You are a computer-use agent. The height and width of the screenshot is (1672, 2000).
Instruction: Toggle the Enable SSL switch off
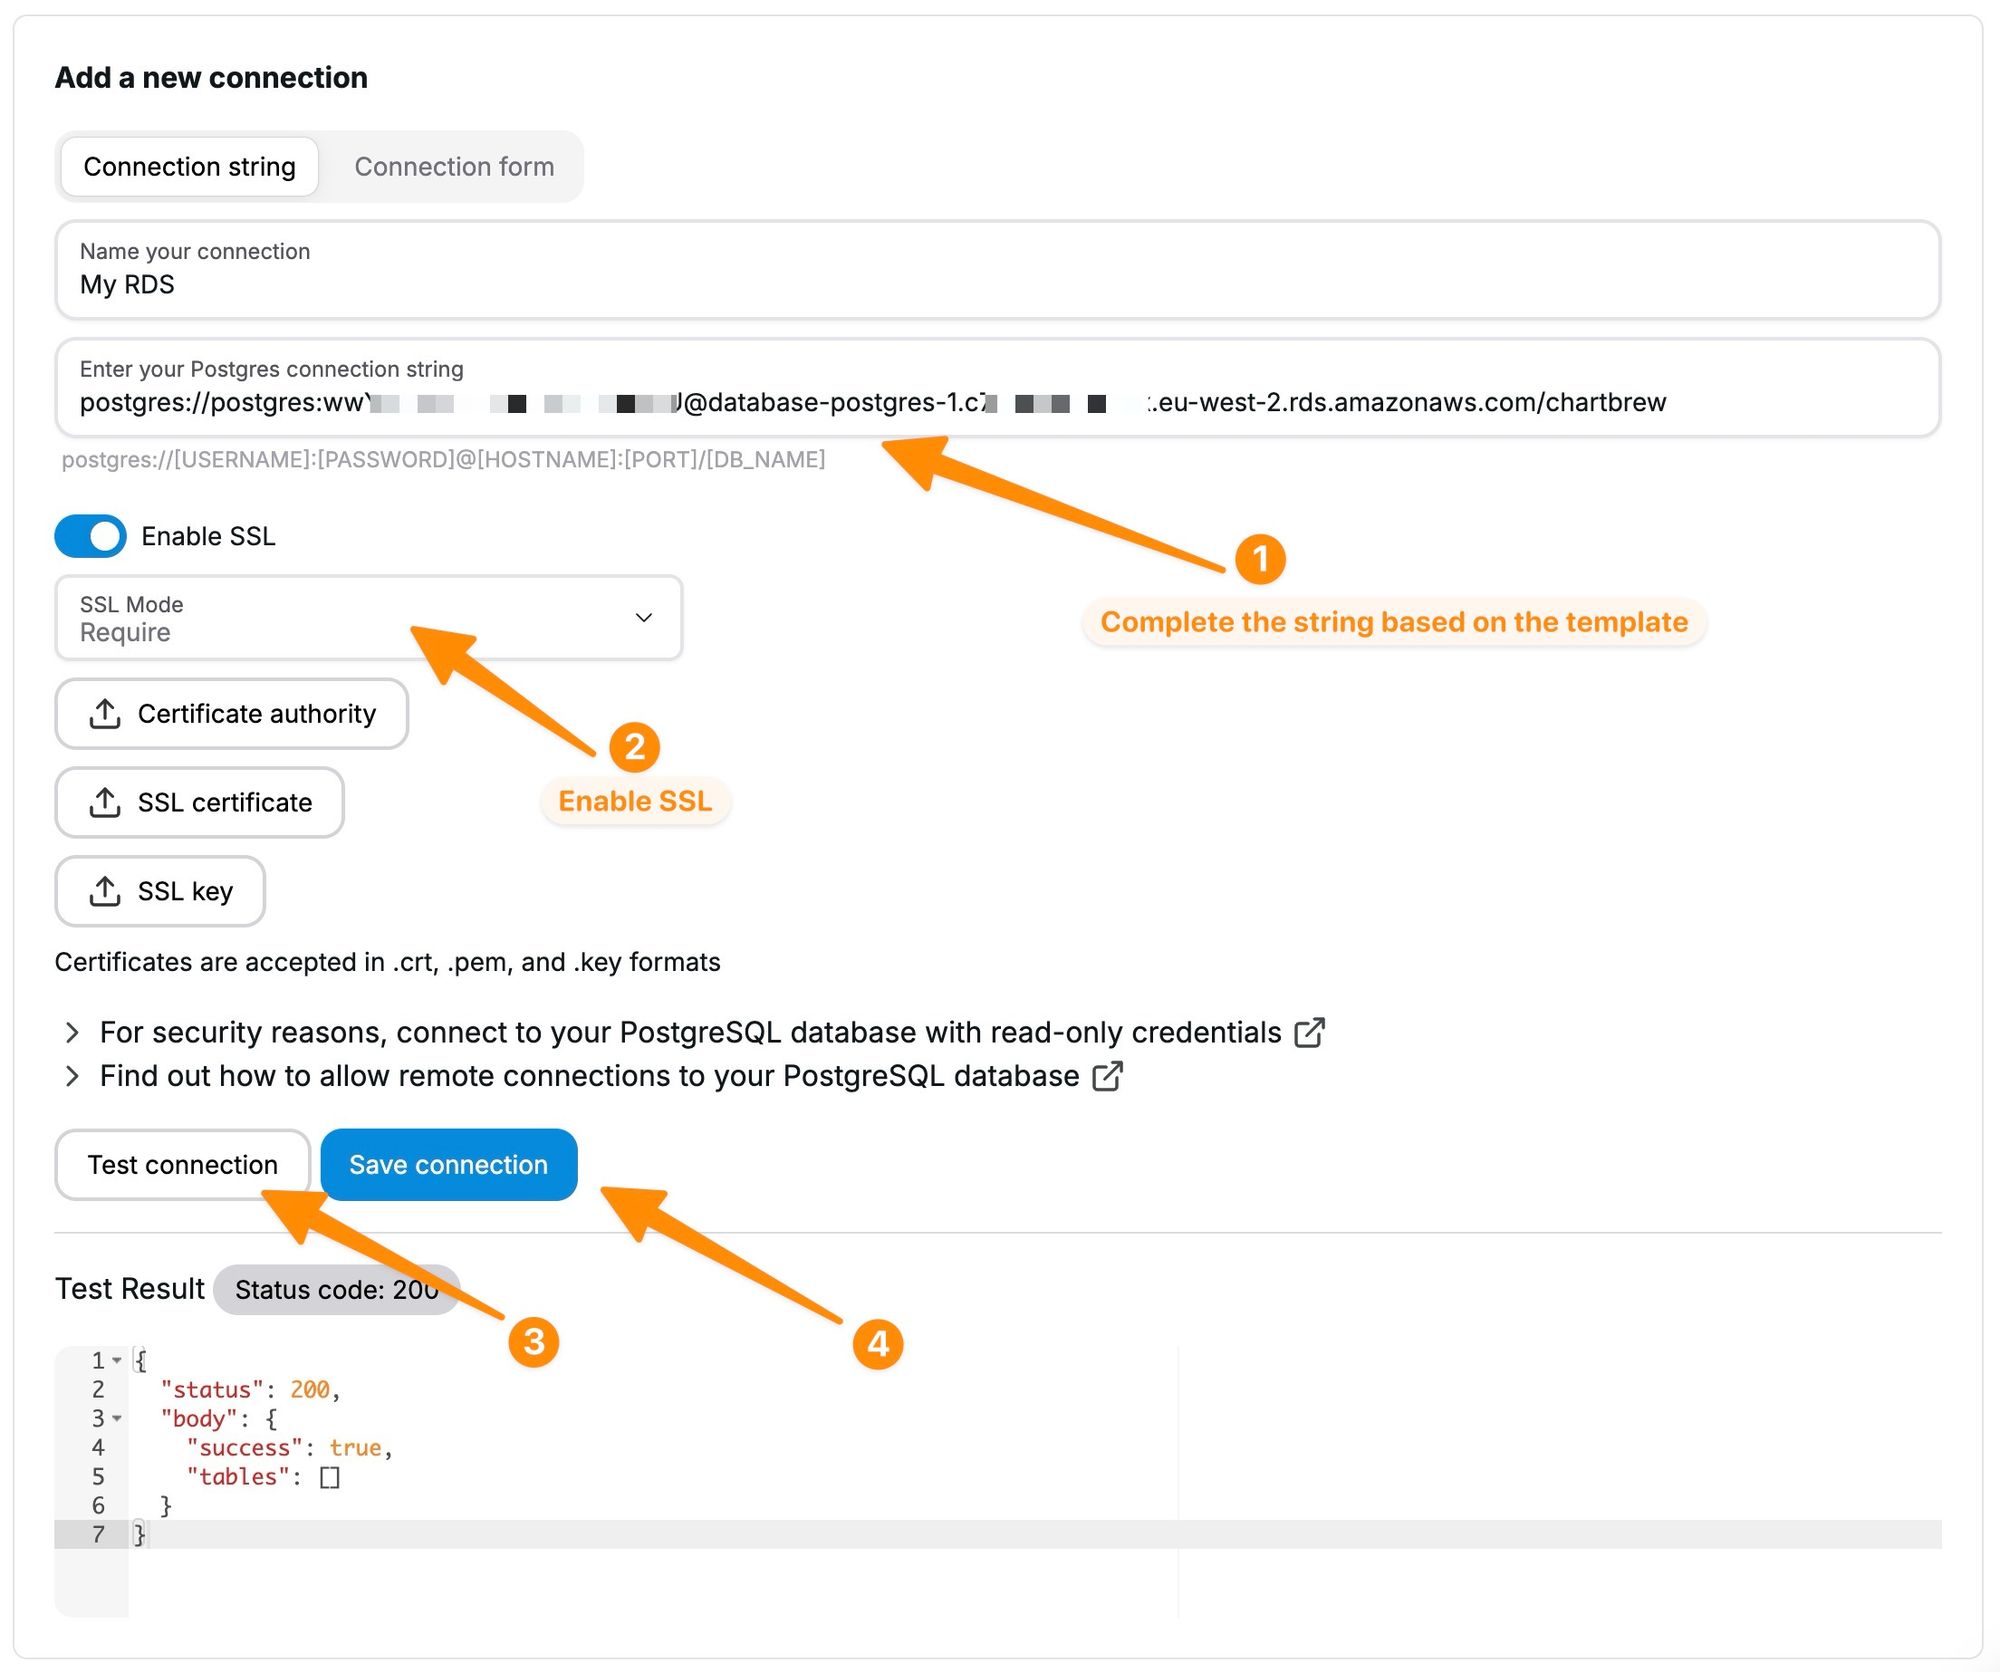pyautogui.click(x=90, y=536)
